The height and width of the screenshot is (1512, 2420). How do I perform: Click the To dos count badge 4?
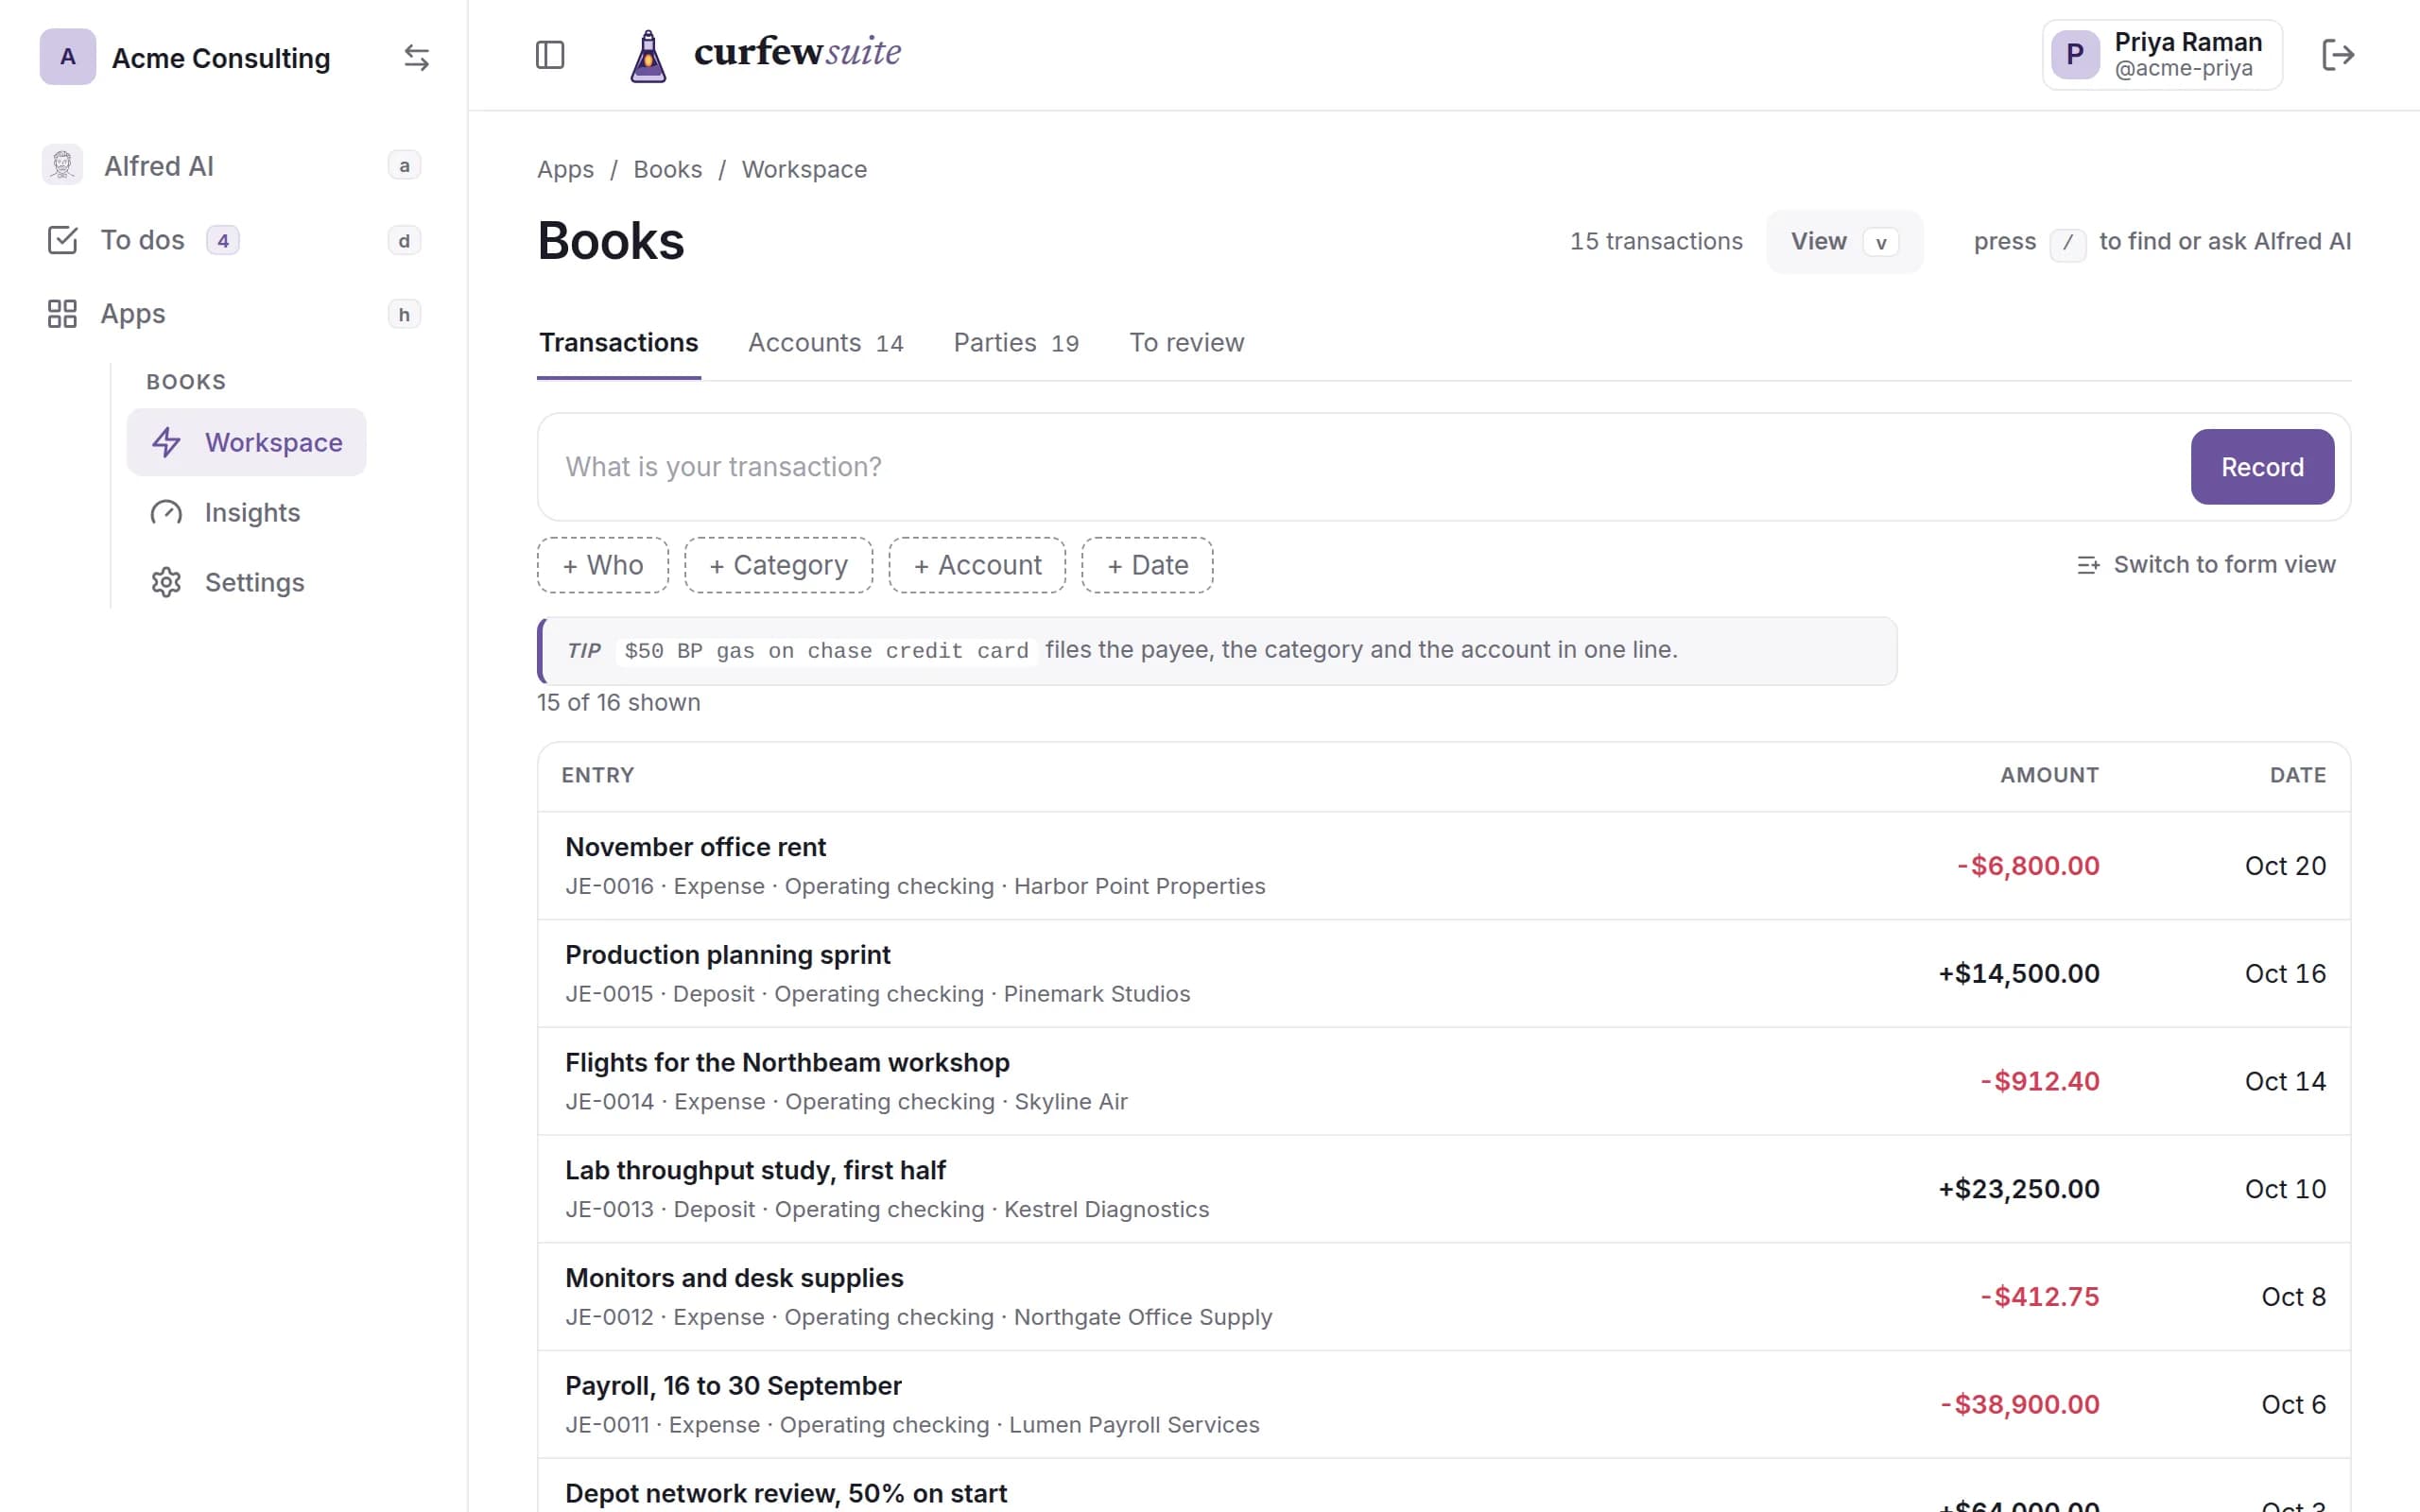(222, 241)
